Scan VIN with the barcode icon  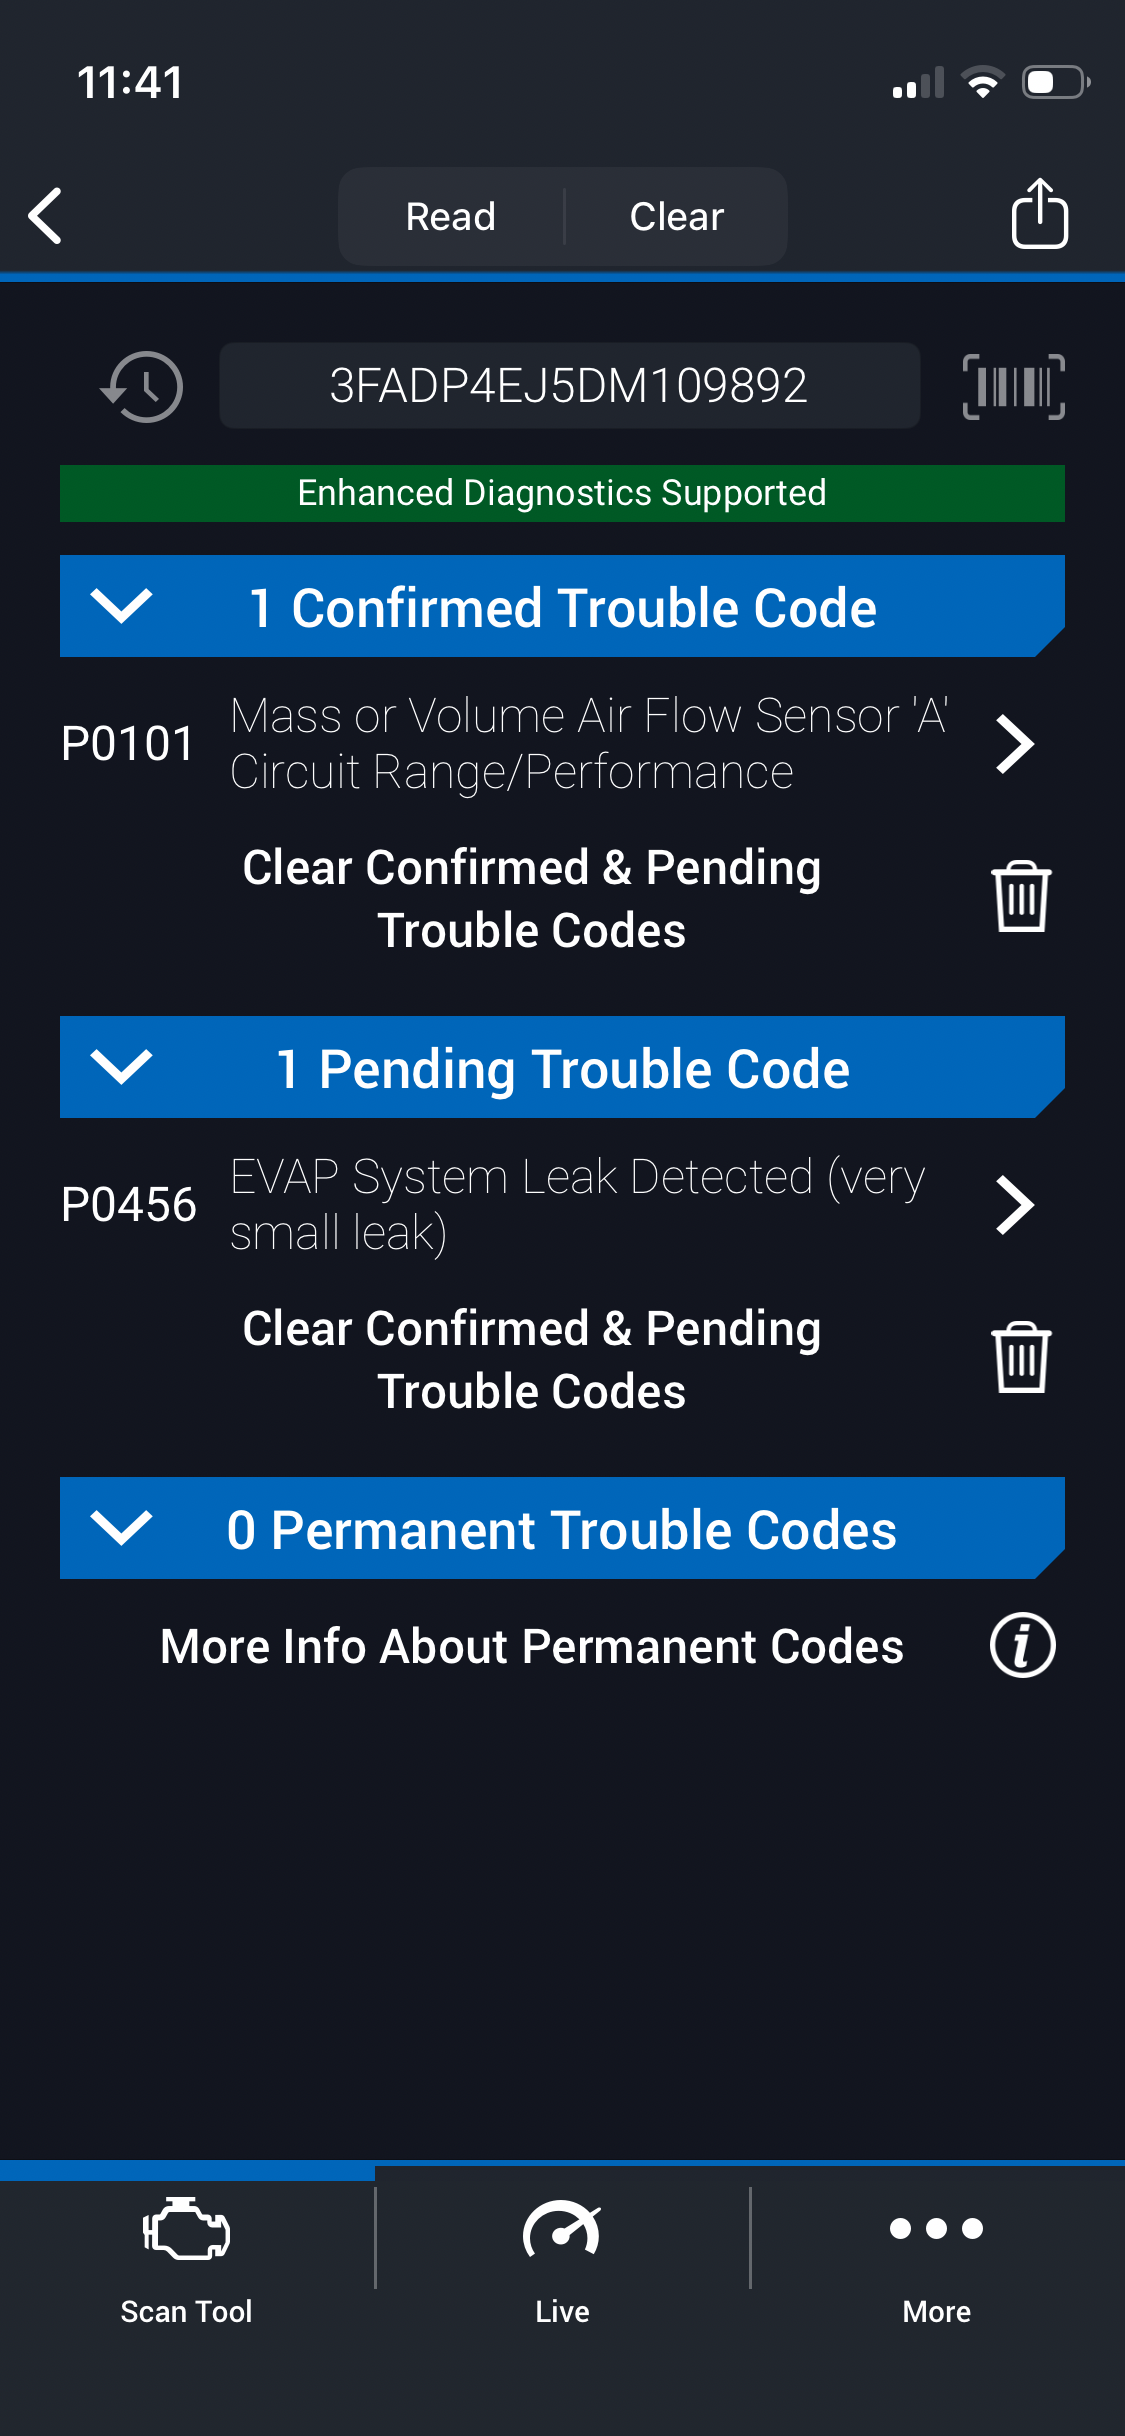(x=1013, y=386)
